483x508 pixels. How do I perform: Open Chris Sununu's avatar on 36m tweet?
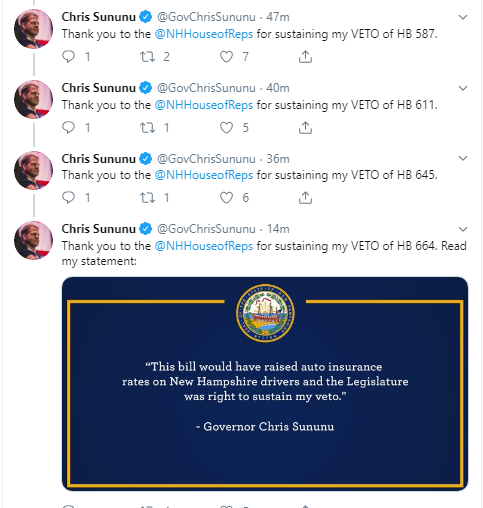point(33,170)
